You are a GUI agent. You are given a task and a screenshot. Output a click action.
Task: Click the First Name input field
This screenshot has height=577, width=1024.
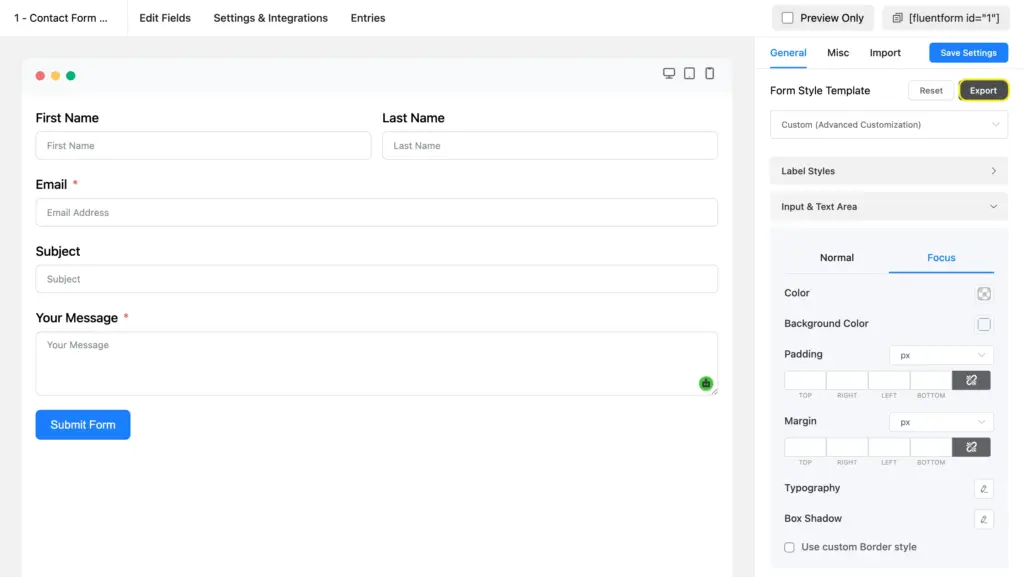coord(203,146)
